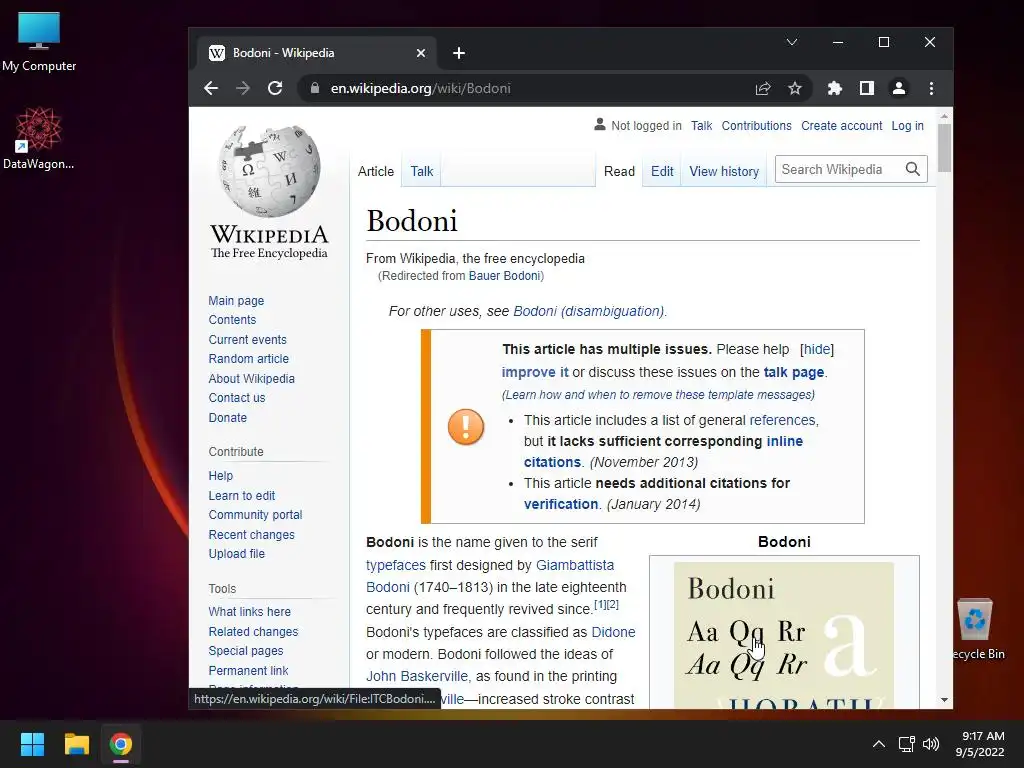1024x768 pixels.
Task: Open the View history tab
Action: [x=724, y=171]
